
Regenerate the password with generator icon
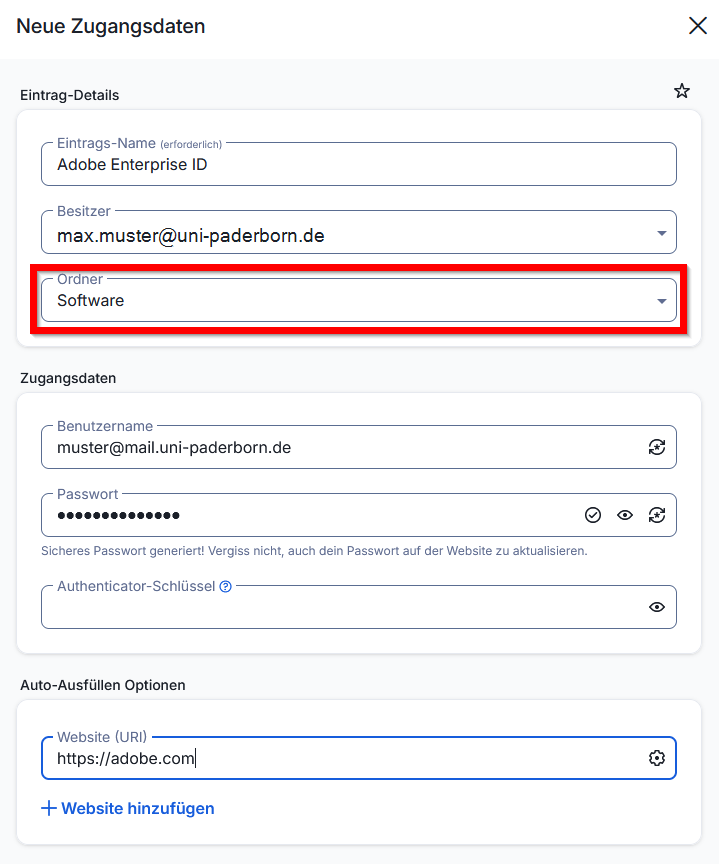(x=657, y=515)
